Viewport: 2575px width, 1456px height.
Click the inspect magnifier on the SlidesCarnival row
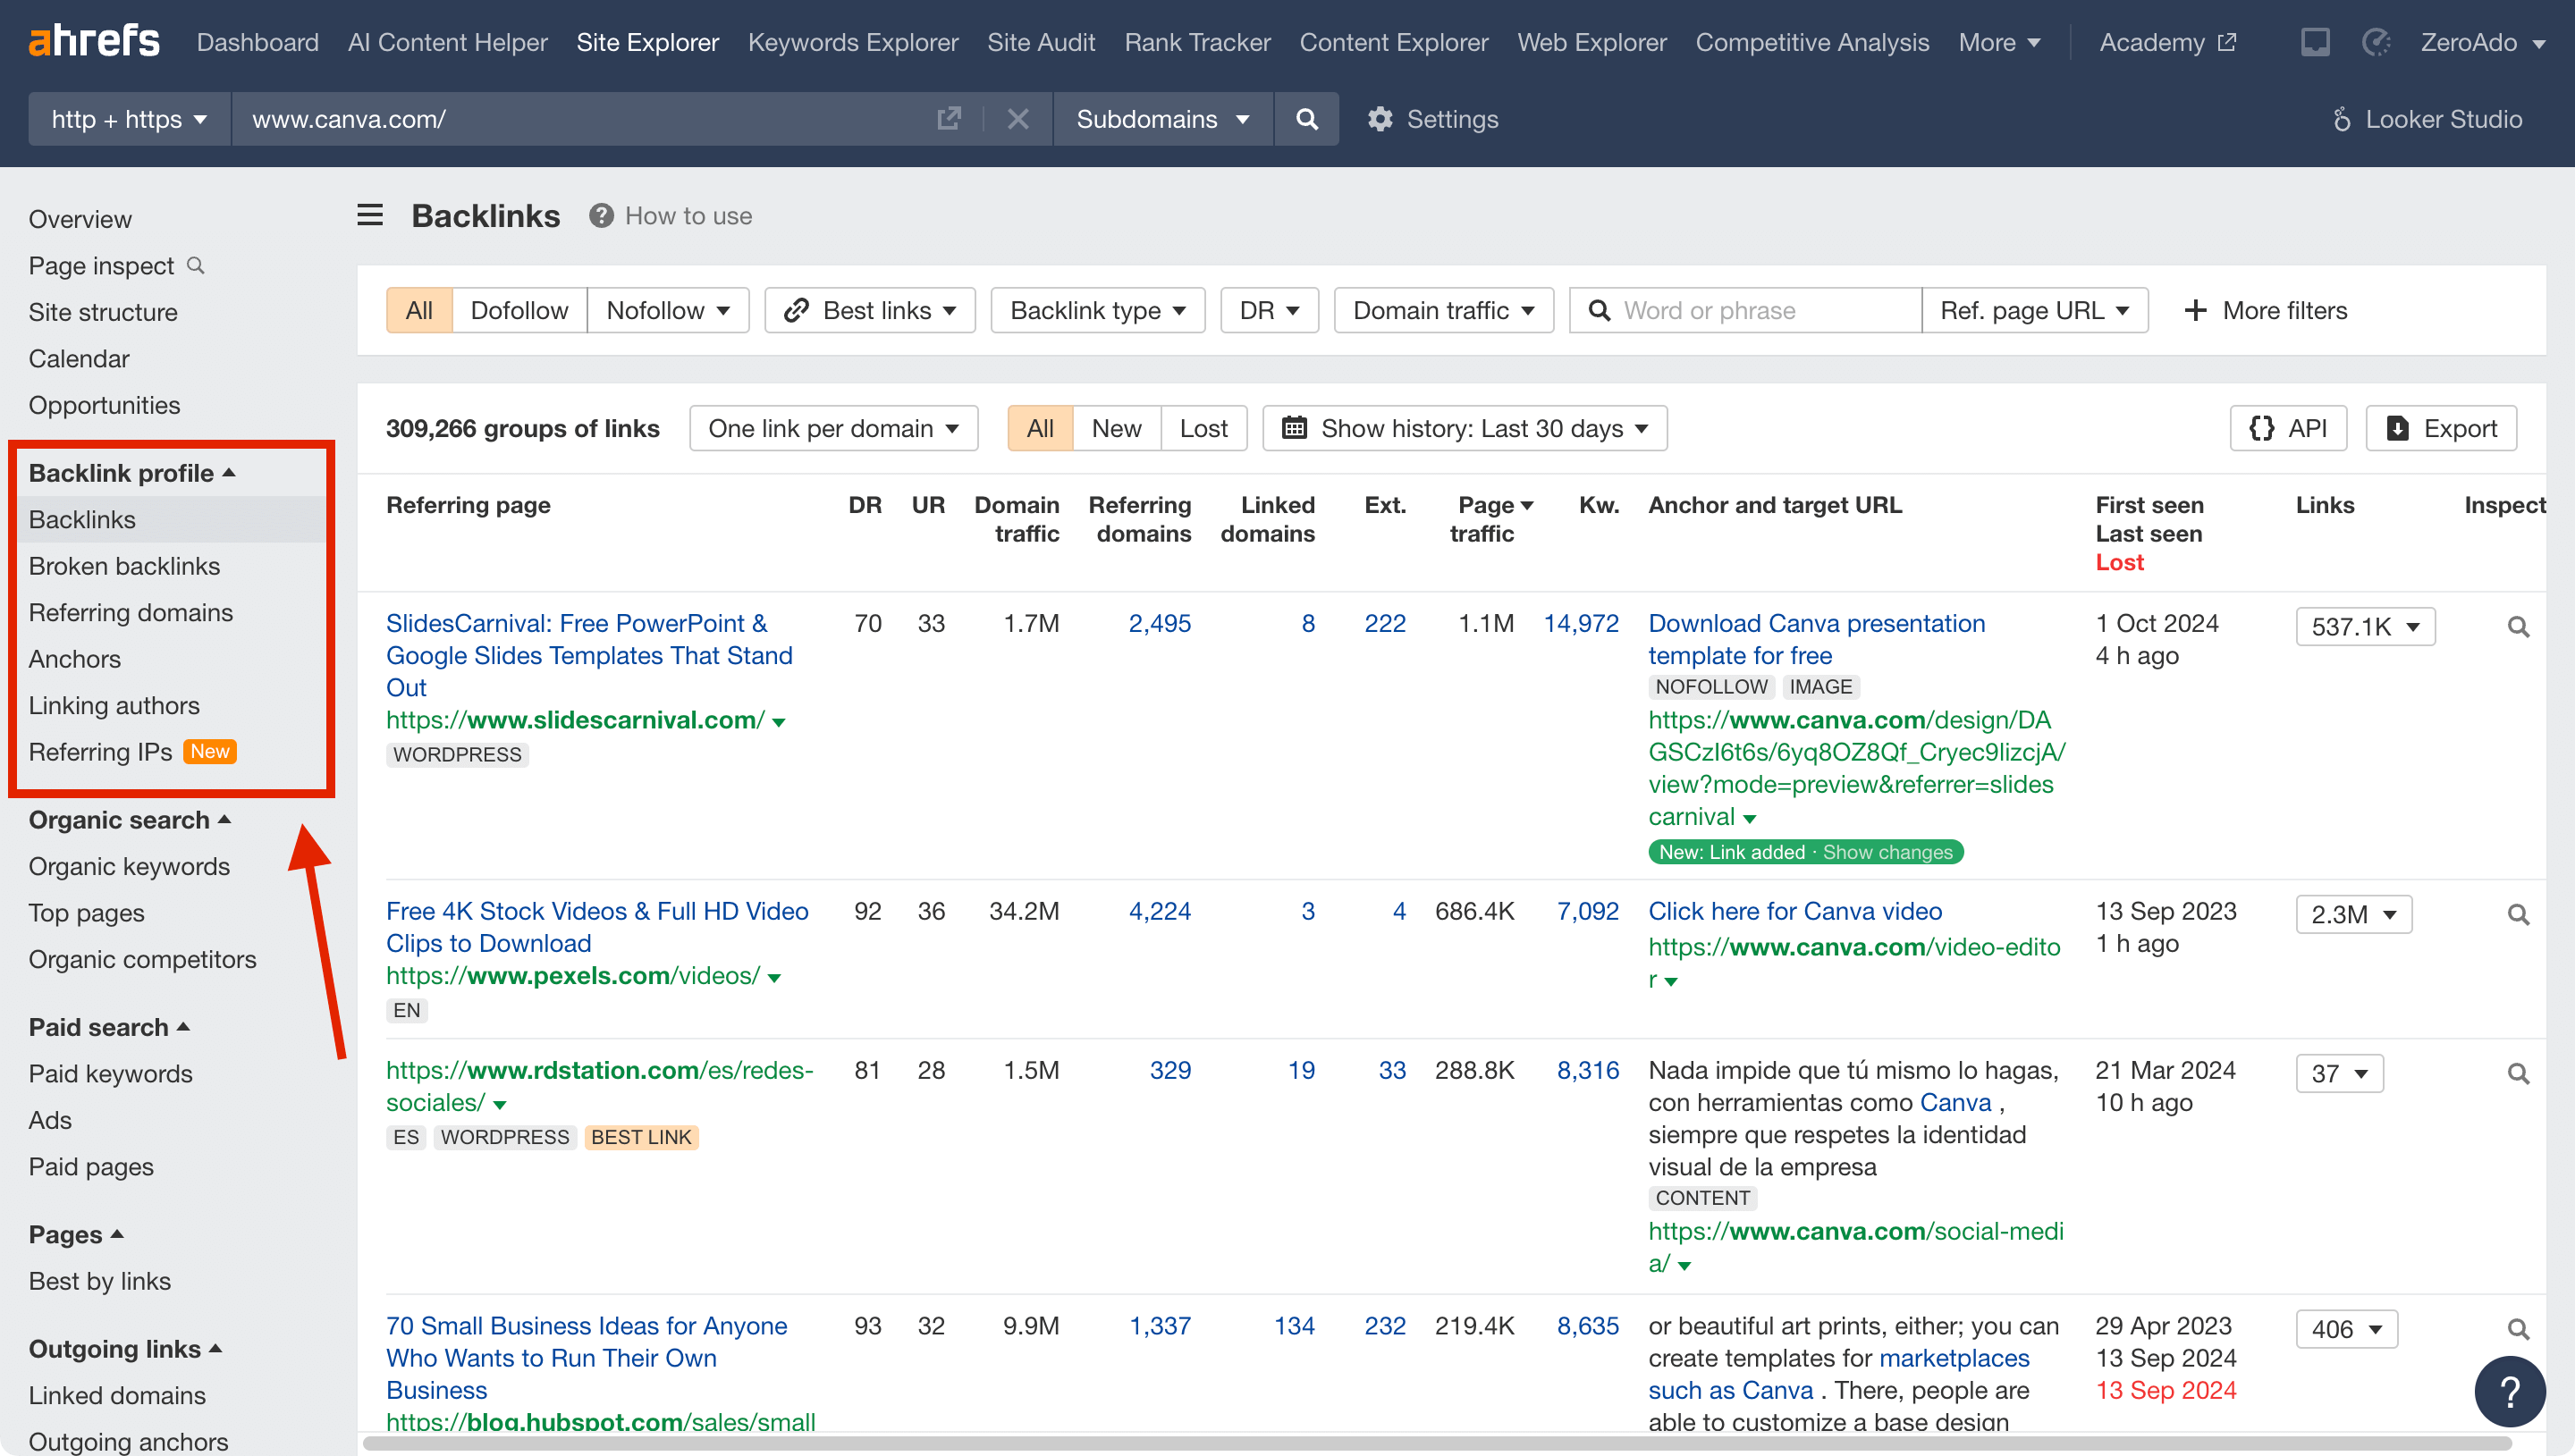coord(2518,626)
